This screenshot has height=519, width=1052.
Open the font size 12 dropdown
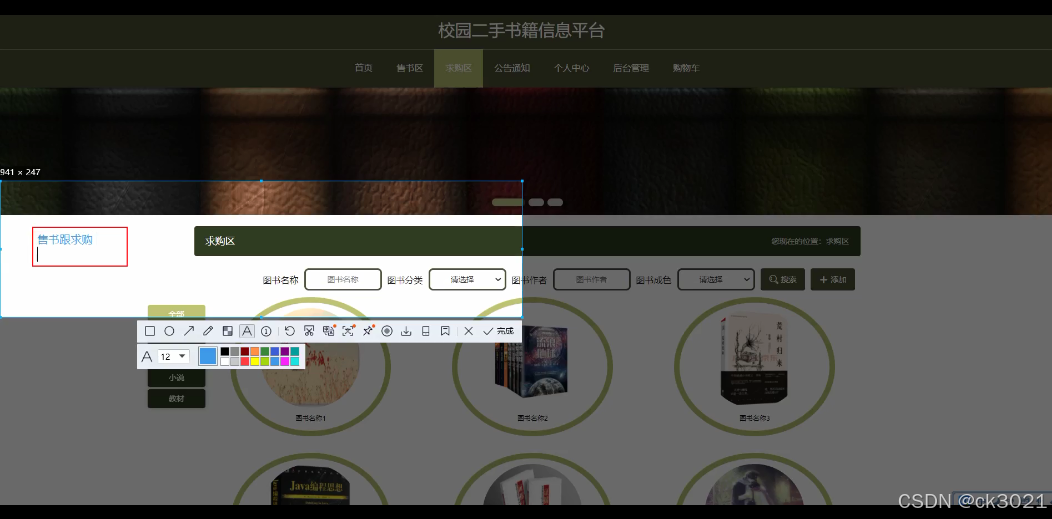click(173, 357)
